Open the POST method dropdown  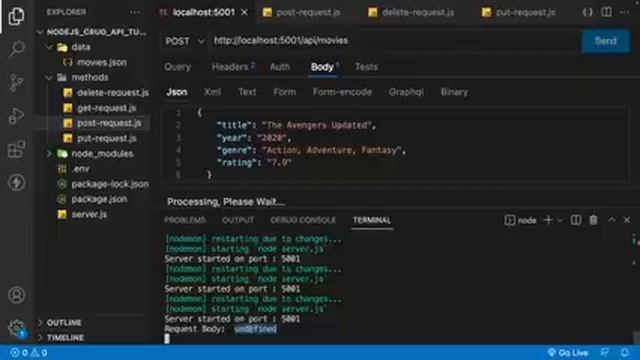coord(184,41)
